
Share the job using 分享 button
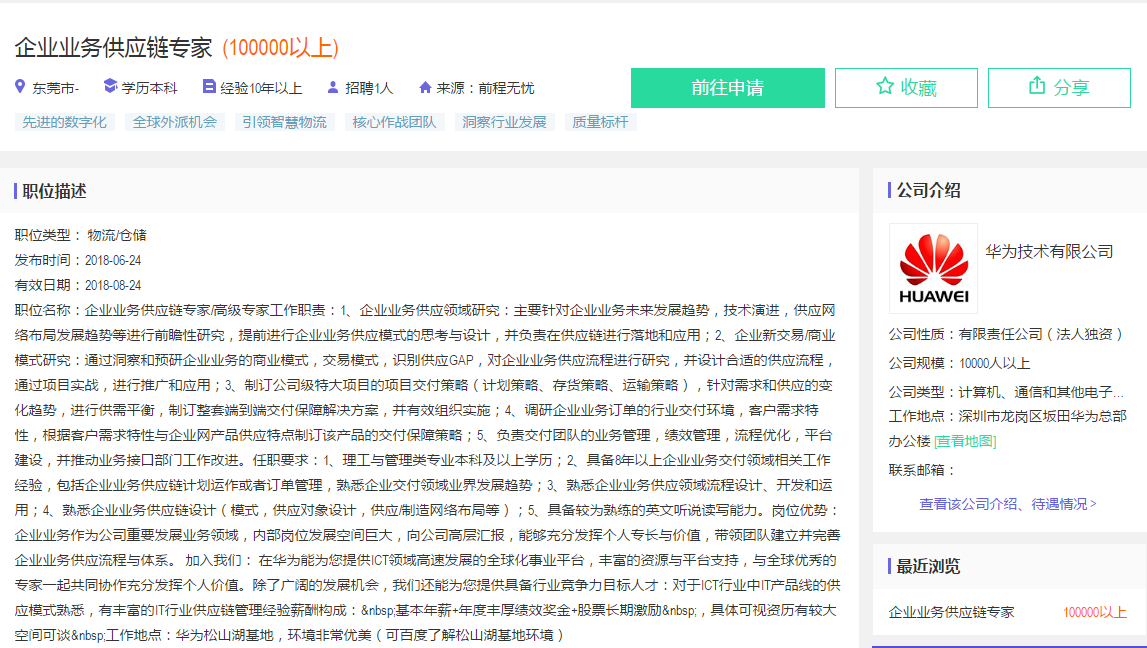(1059, 88)
